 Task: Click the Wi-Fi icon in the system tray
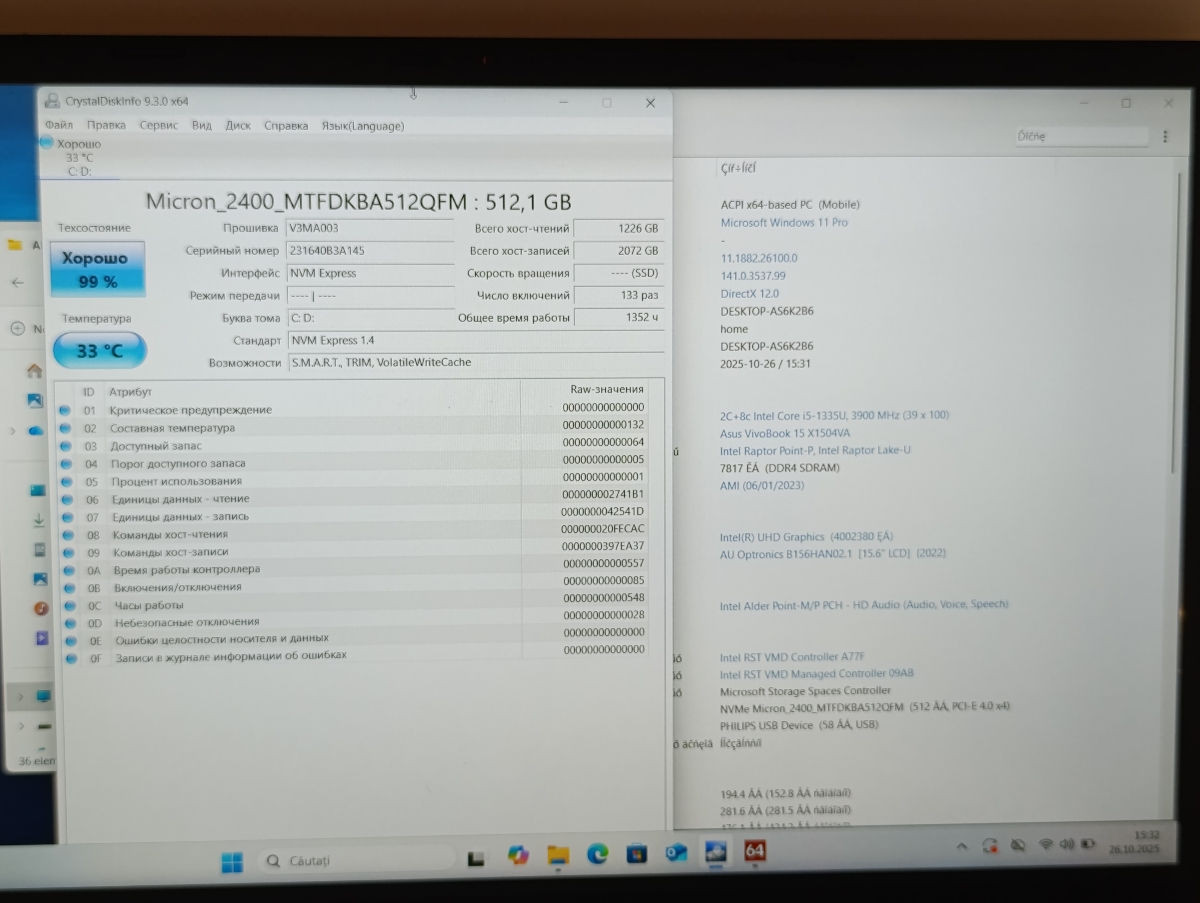coord(1046,845)
